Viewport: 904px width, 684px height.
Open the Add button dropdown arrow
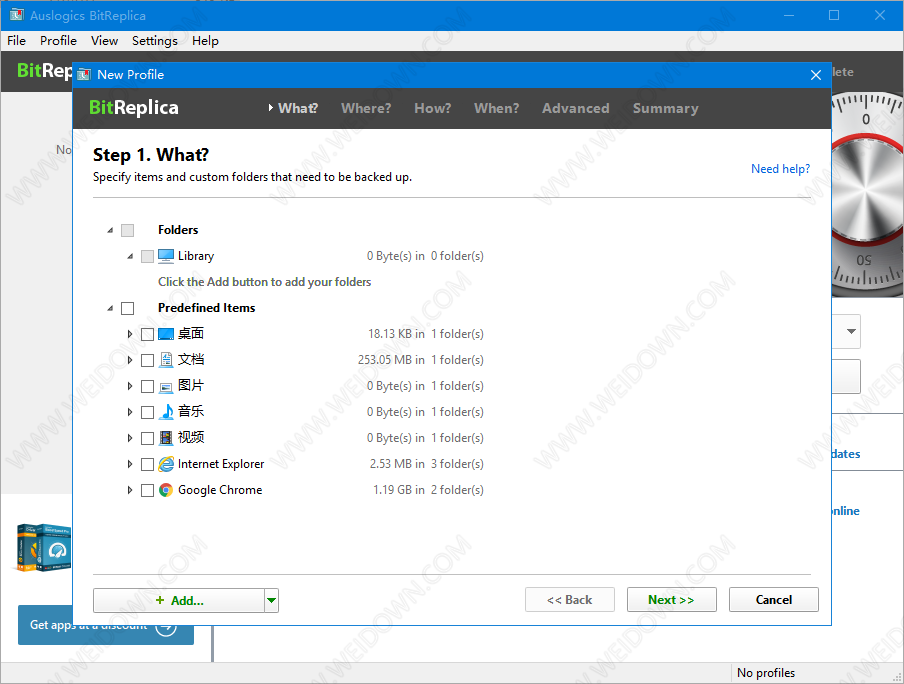pyautogui.click(x=271, y=600)
